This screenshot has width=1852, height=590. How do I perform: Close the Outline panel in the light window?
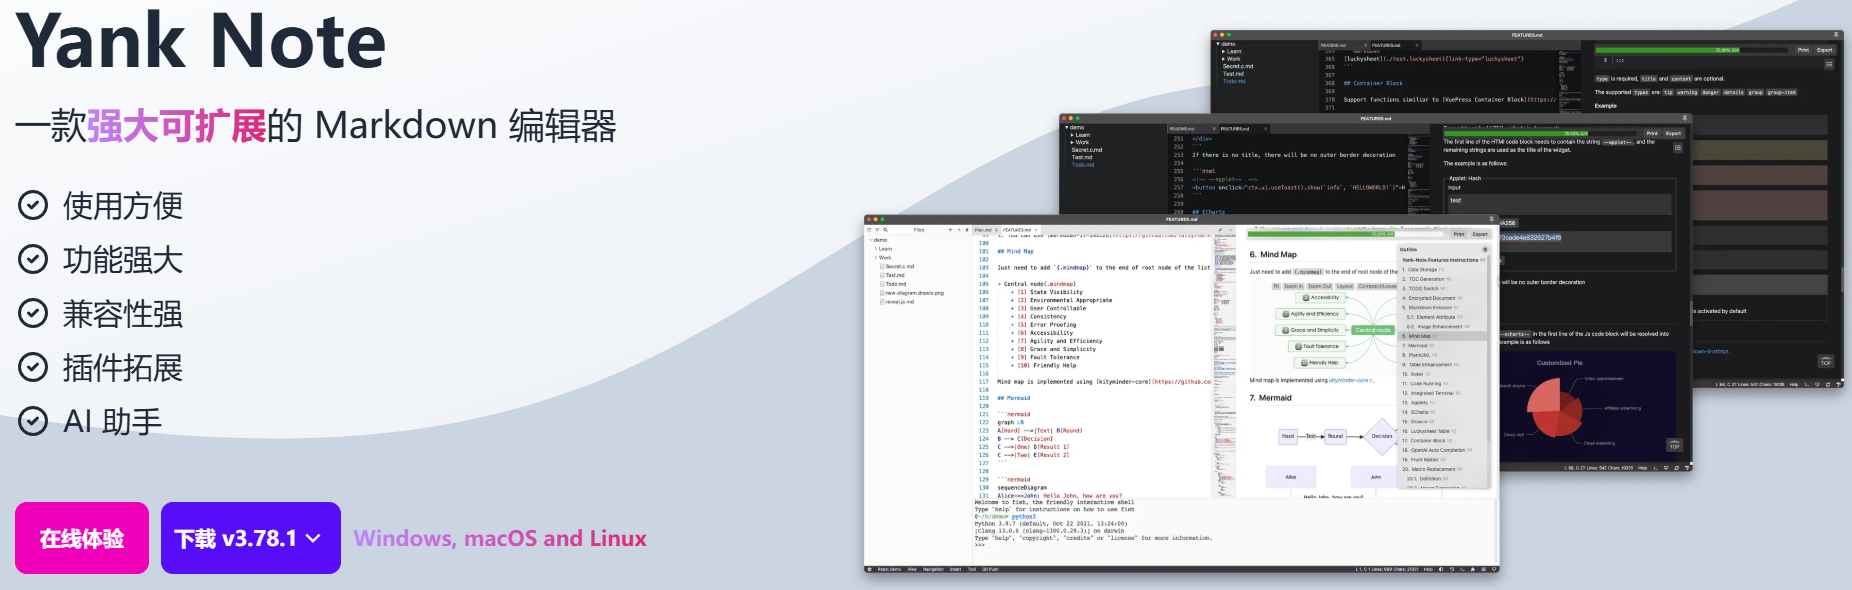tap(1484, 249)
